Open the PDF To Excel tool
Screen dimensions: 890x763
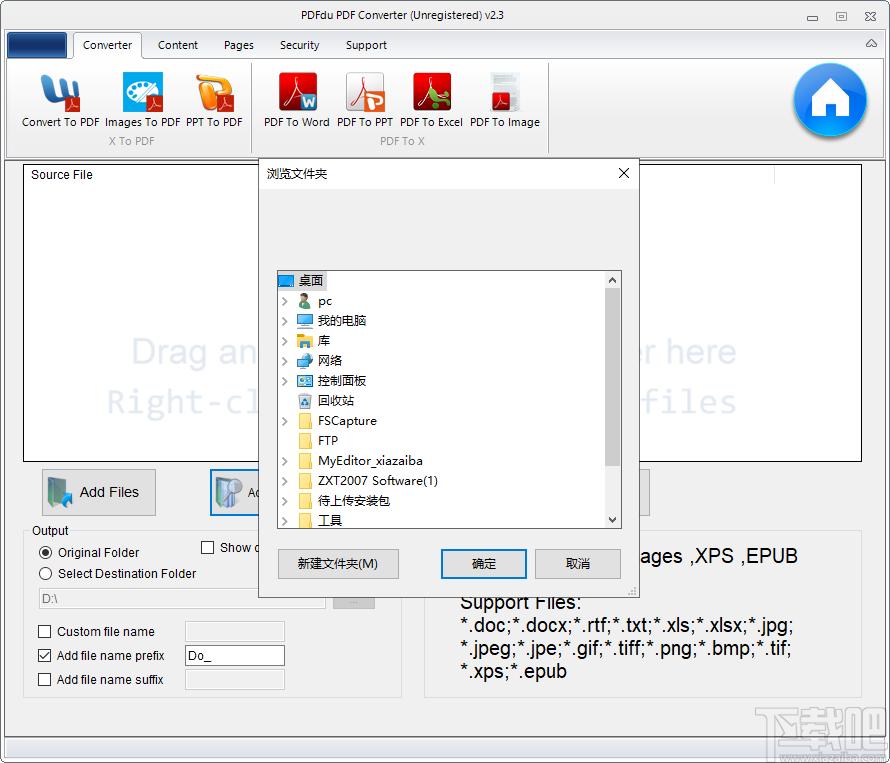tap(431, 100)
